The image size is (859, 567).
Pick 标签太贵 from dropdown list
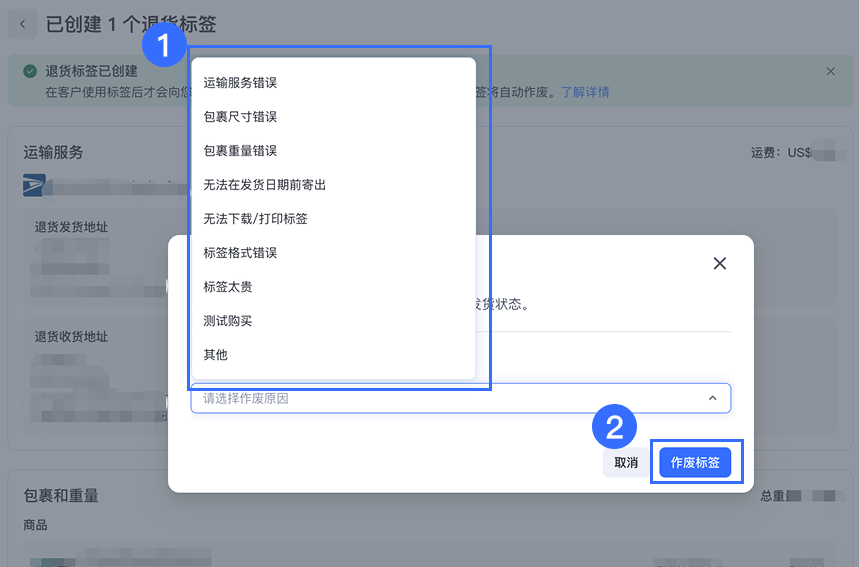point(333,287)
